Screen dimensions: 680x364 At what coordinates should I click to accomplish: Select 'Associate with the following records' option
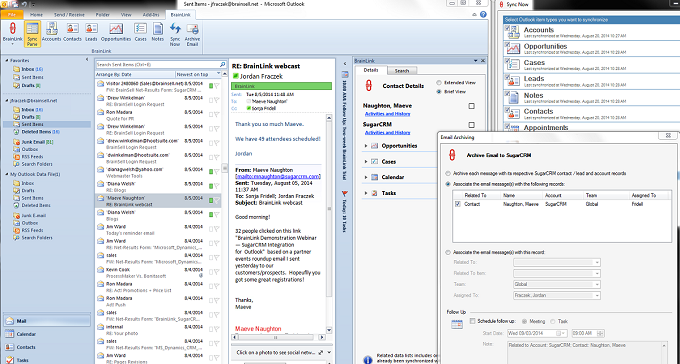pos(448,184)
